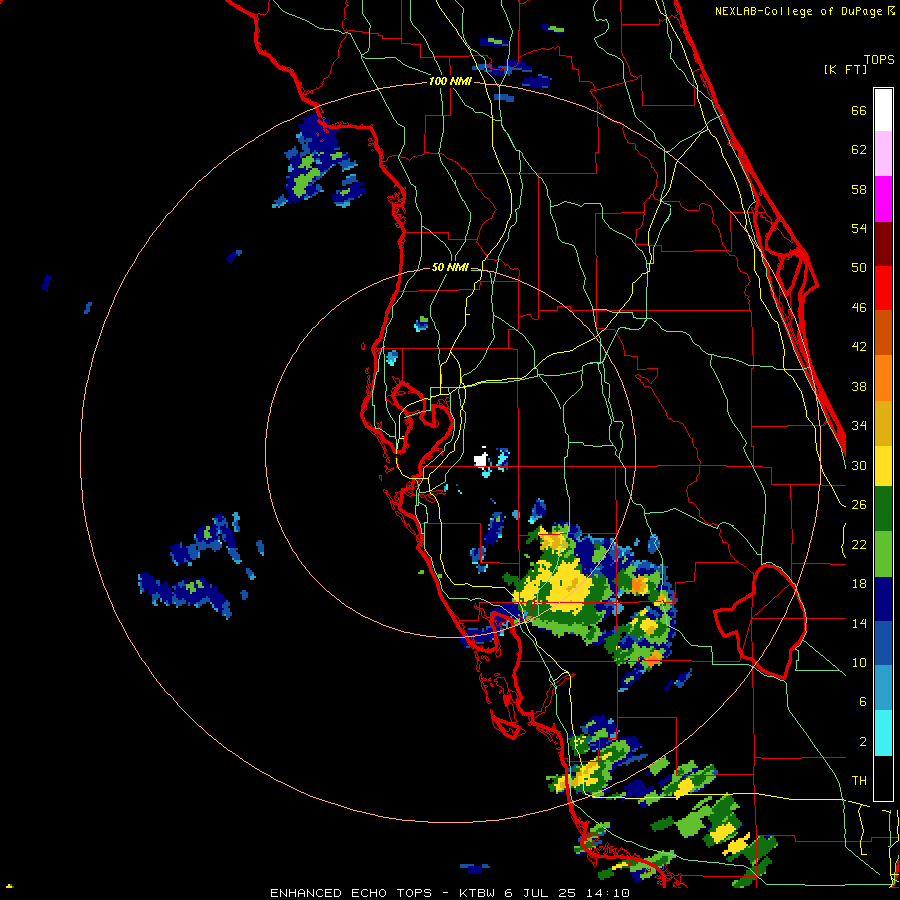
Task: Click the "14:10" timestamp
Action: pyautogui.click(x=607, y=893)
